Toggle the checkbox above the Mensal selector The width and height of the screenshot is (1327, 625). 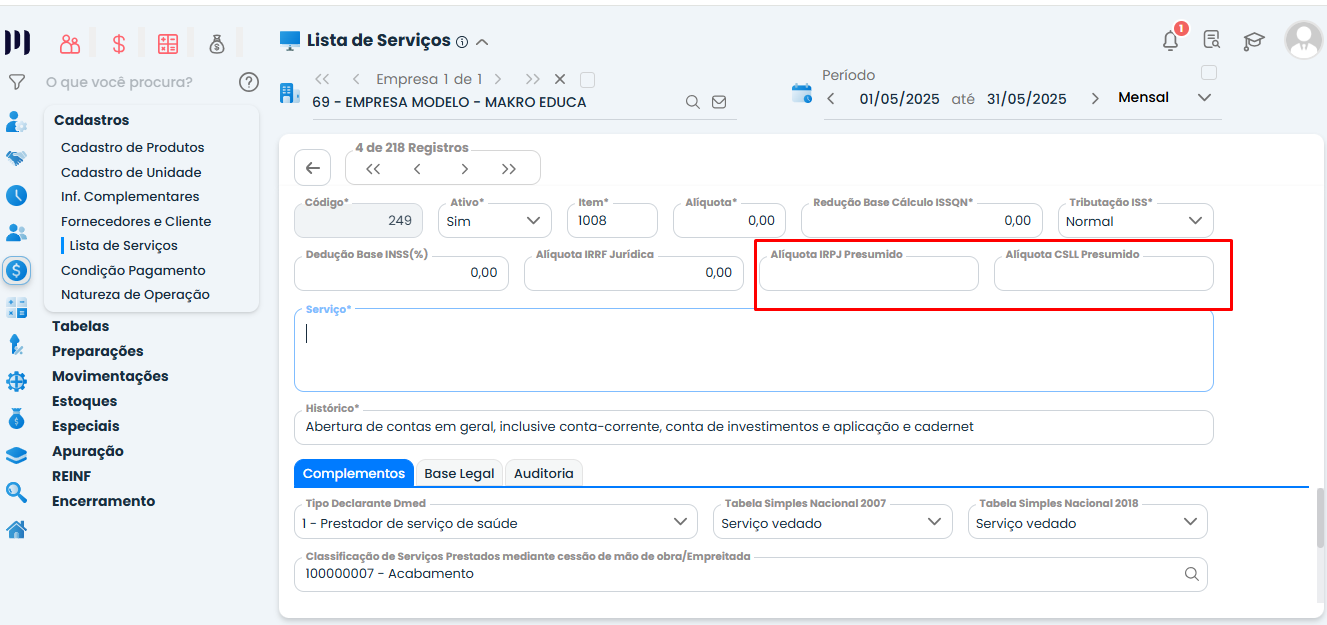coord(1209,73)
